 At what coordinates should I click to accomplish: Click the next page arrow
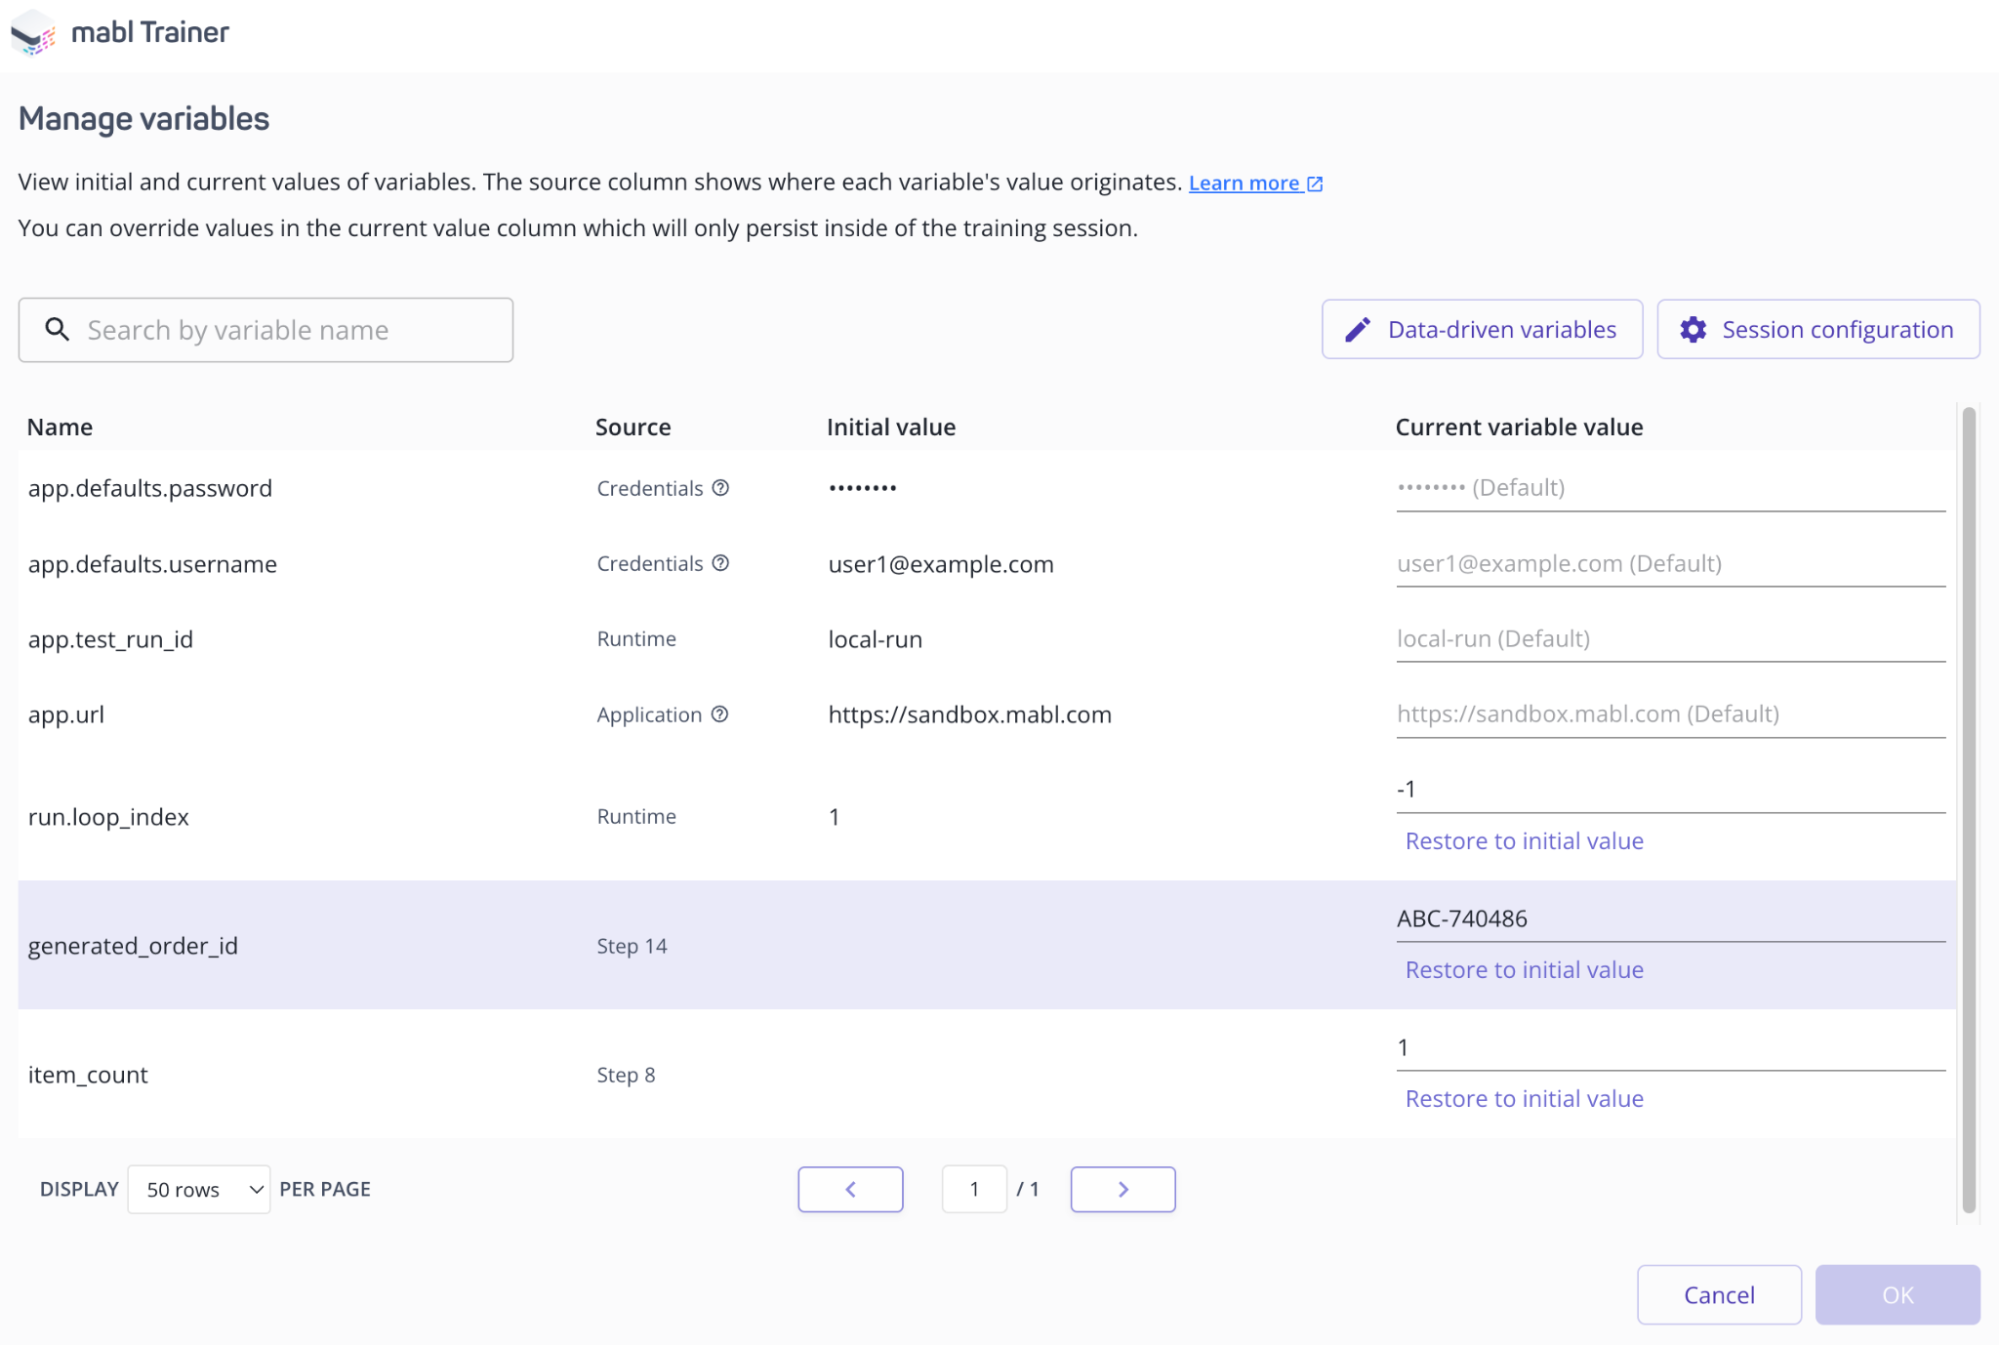click(1122, 1189)
